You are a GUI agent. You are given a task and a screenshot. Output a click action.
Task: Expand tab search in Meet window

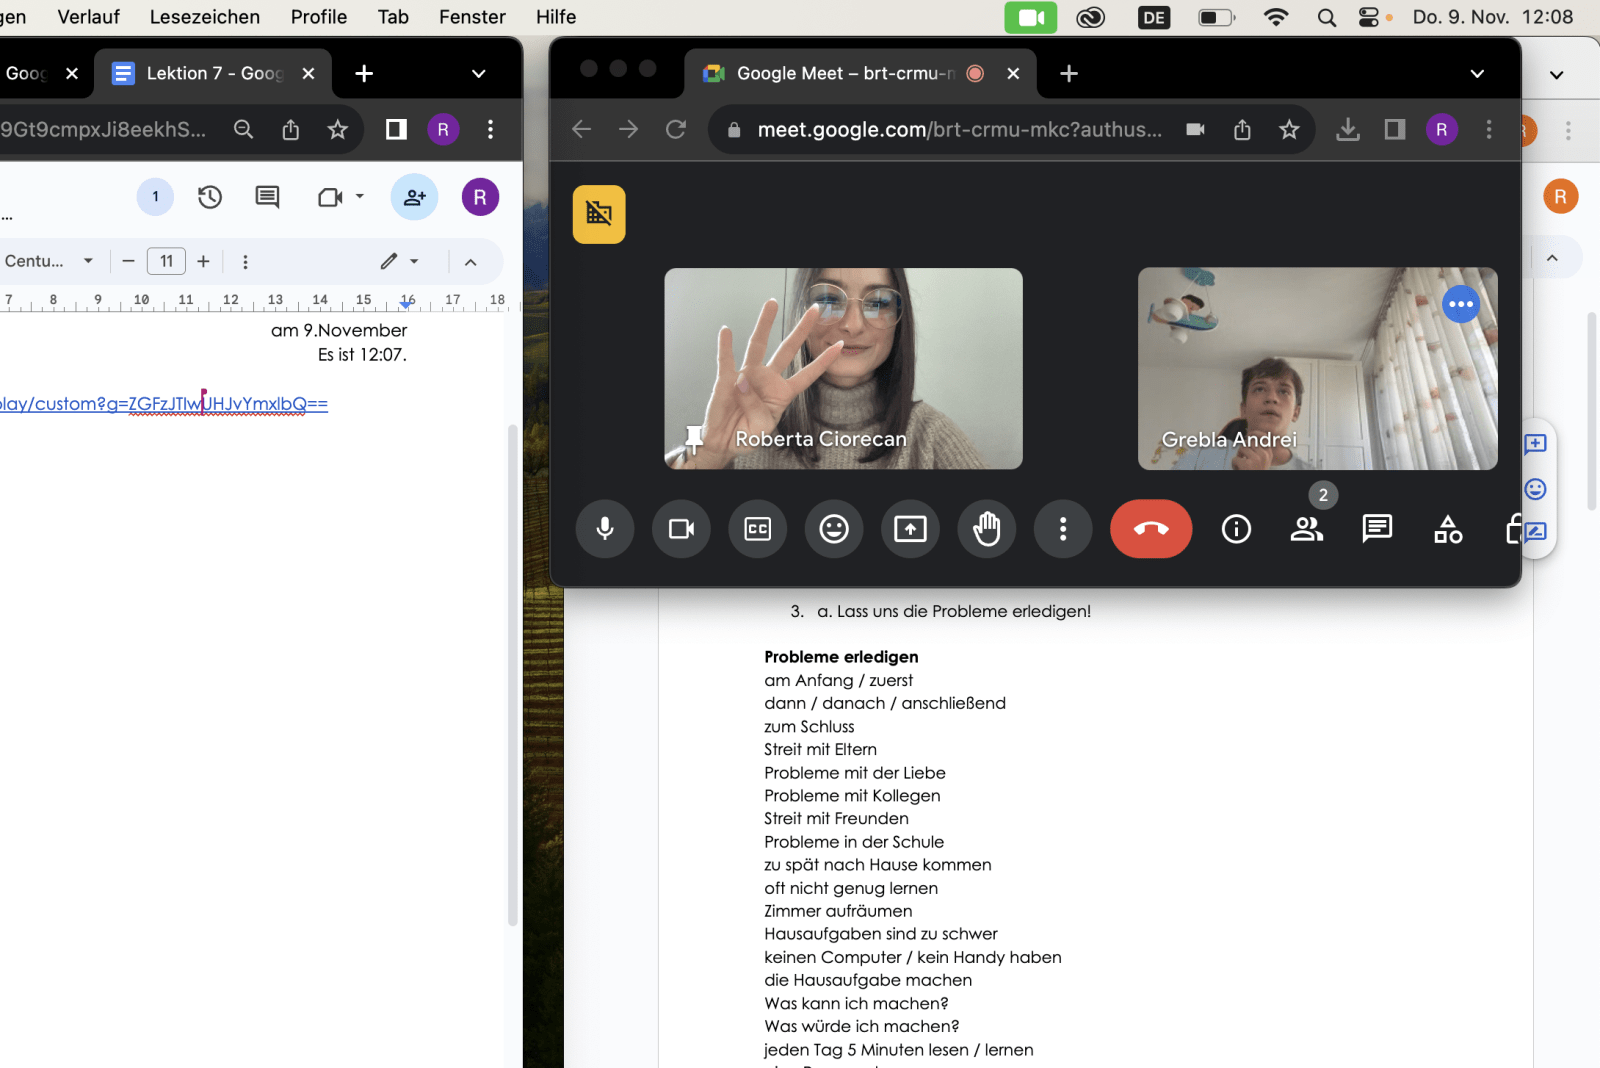[1477, 74]
